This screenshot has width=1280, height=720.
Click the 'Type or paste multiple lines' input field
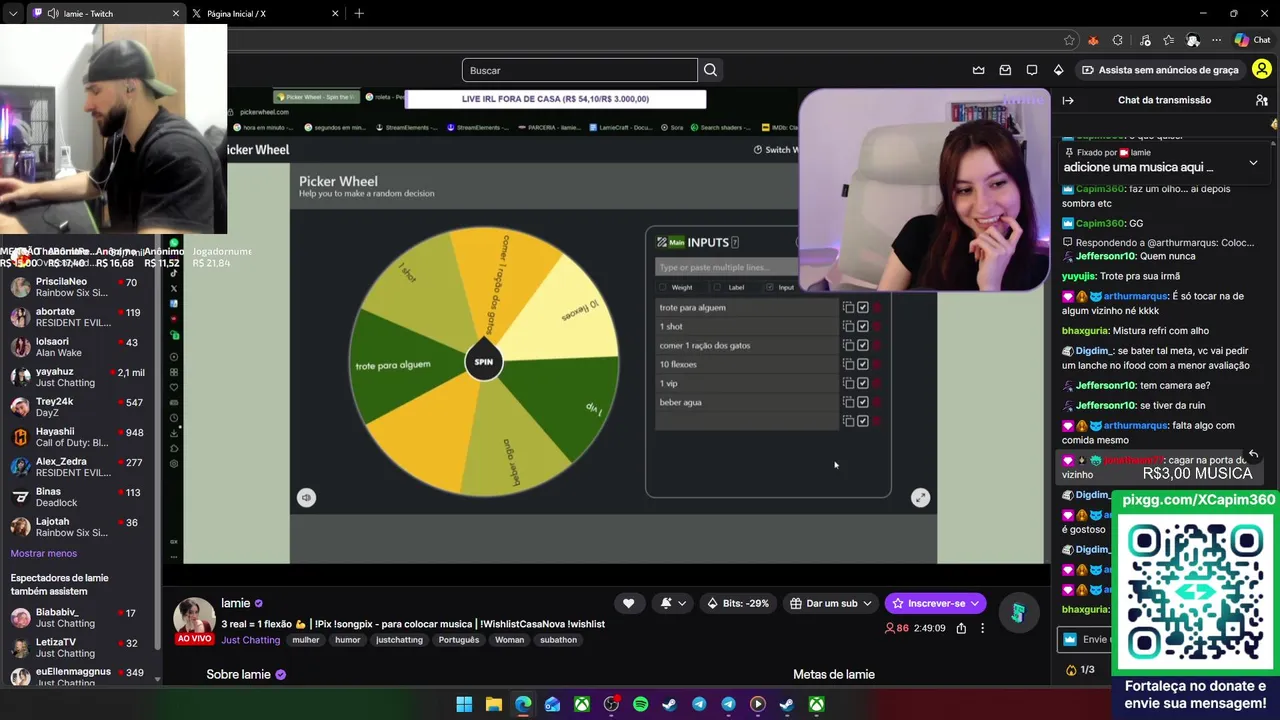(727, 267)
